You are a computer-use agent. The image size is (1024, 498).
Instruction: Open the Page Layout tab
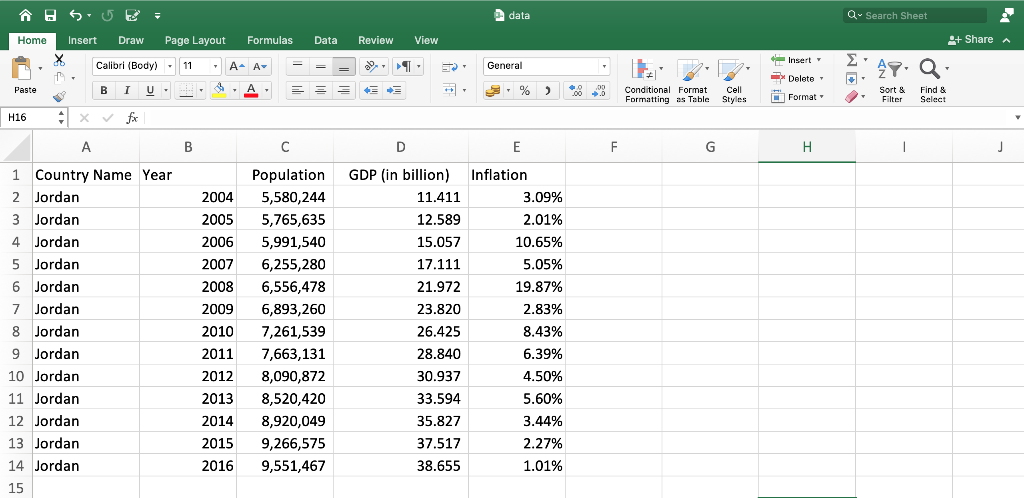click(195, 40)
